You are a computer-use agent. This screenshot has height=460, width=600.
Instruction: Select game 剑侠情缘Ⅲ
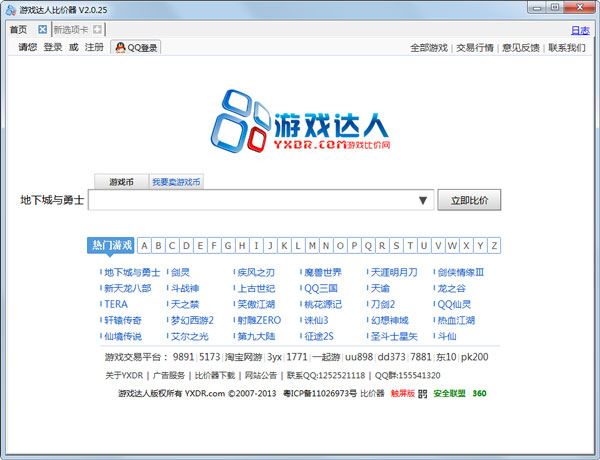click(461, 272)
